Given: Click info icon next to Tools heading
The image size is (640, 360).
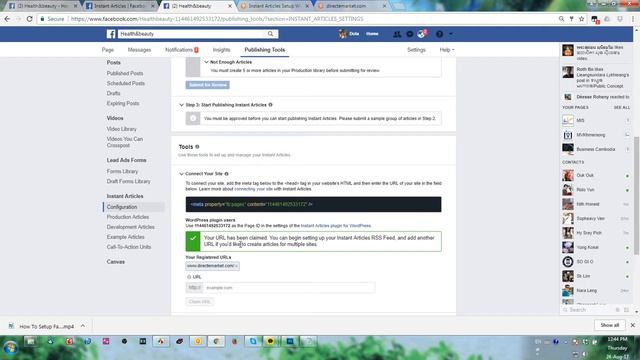Looking at the screenshot, I should coord(197,147).
